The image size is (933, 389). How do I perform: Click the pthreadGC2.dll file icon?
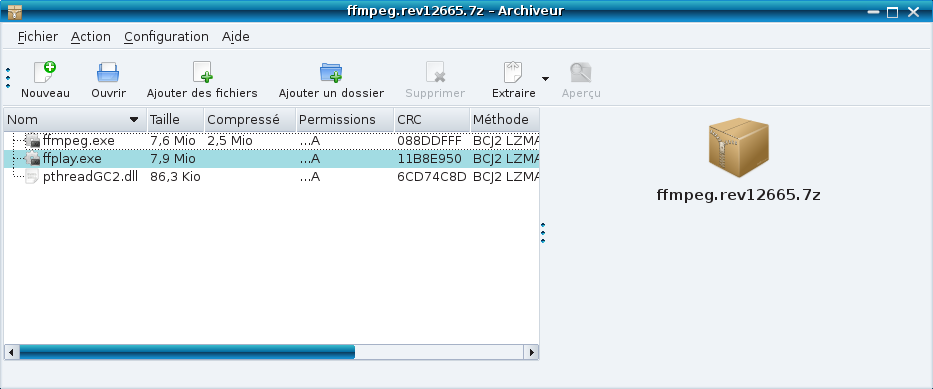coord(33,177)
